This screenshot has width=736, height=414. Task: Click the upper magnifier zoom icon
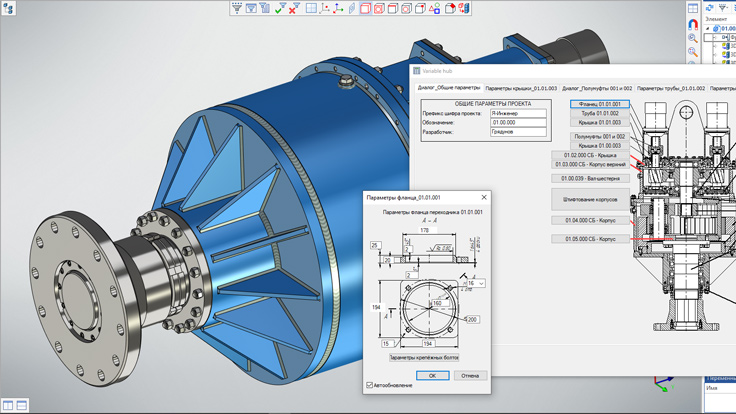point(693,38)
